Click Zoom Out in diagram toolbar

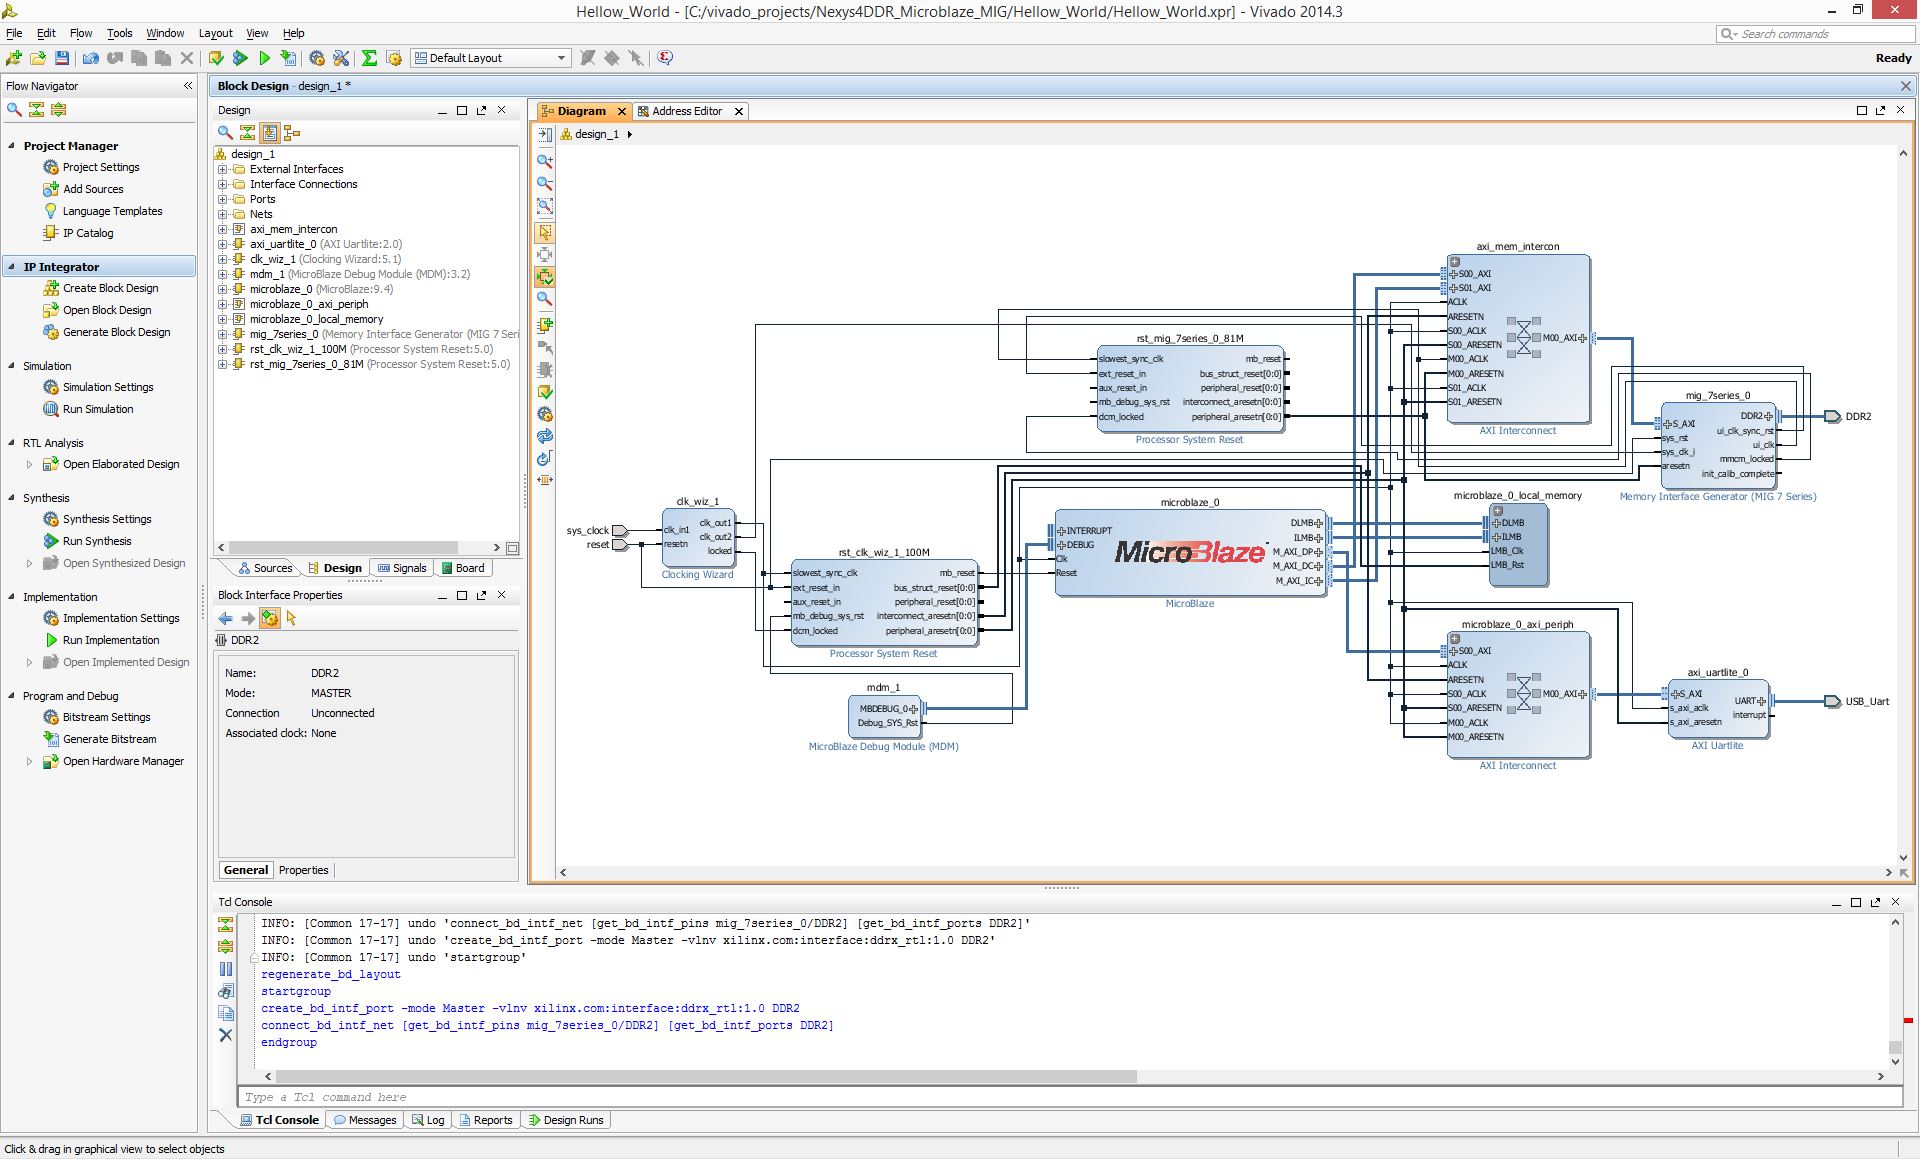point(545,184)
